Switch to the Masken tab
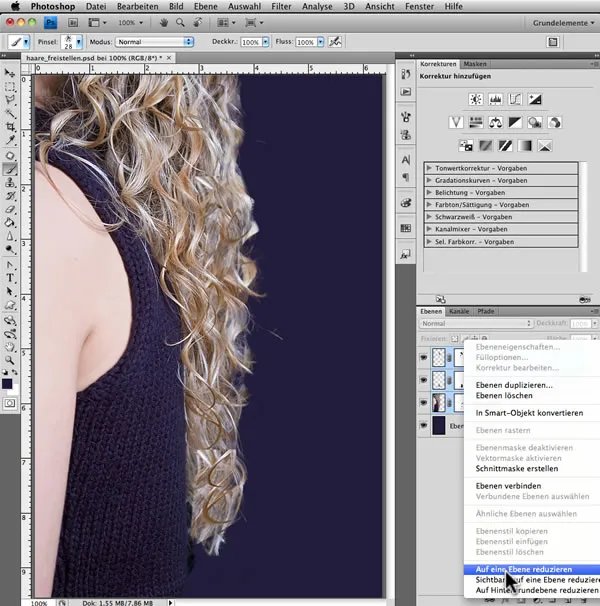Screen dimensions: 600x606 pos(475,63)
